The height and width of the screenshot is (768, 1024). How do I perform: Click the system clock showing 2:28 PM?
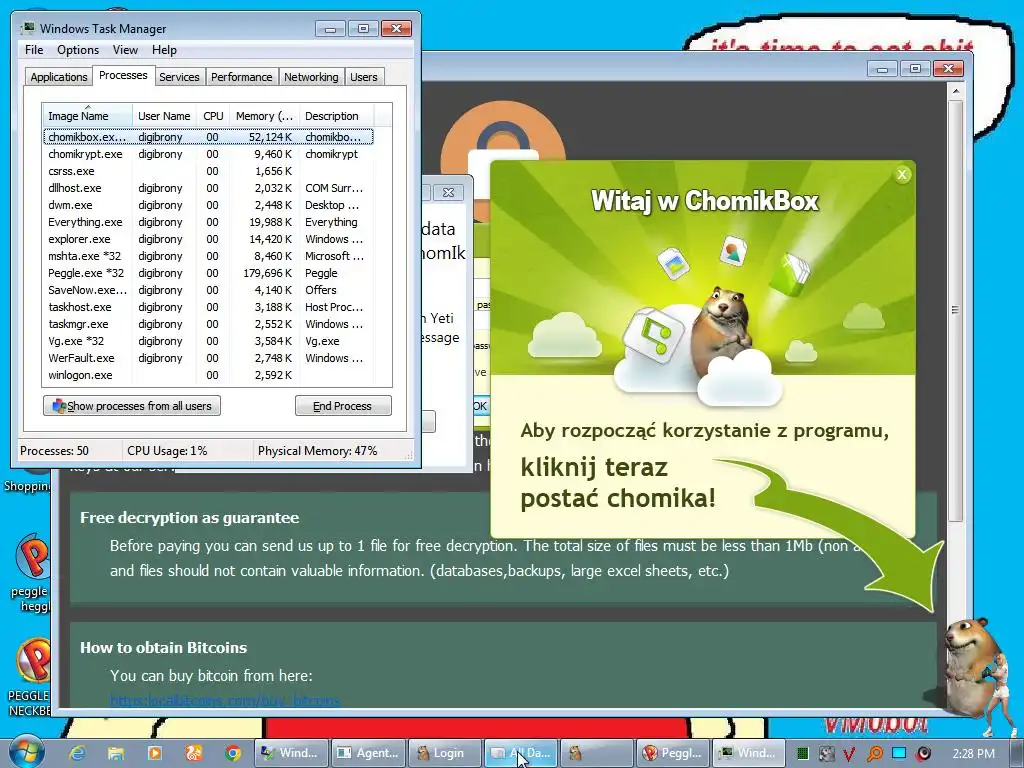click(974, 754)
